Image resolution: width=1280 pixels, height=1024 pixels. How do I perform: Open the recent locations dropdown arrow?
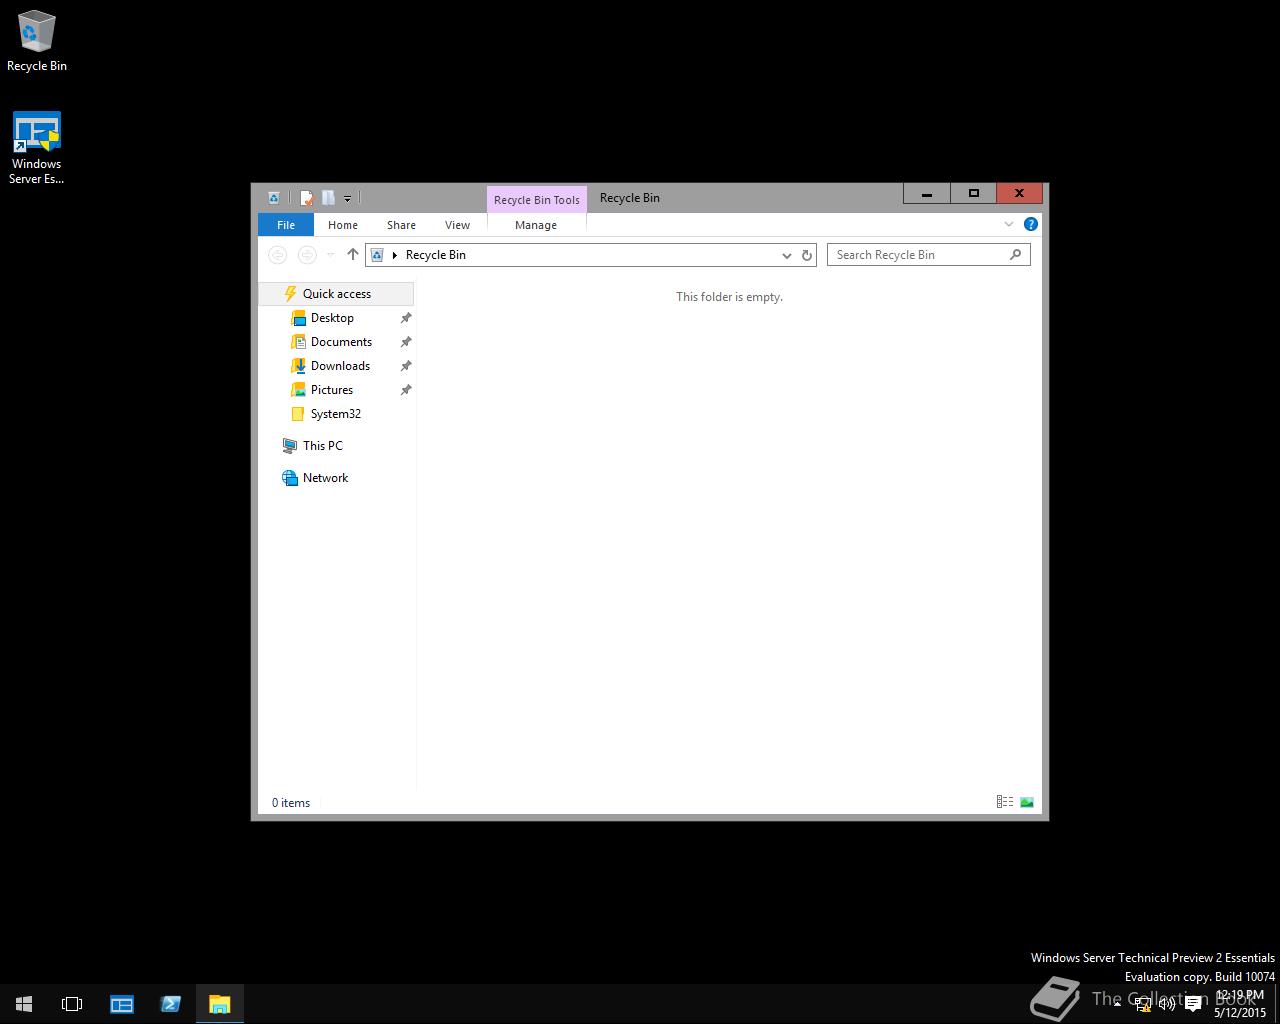[331, 255]
